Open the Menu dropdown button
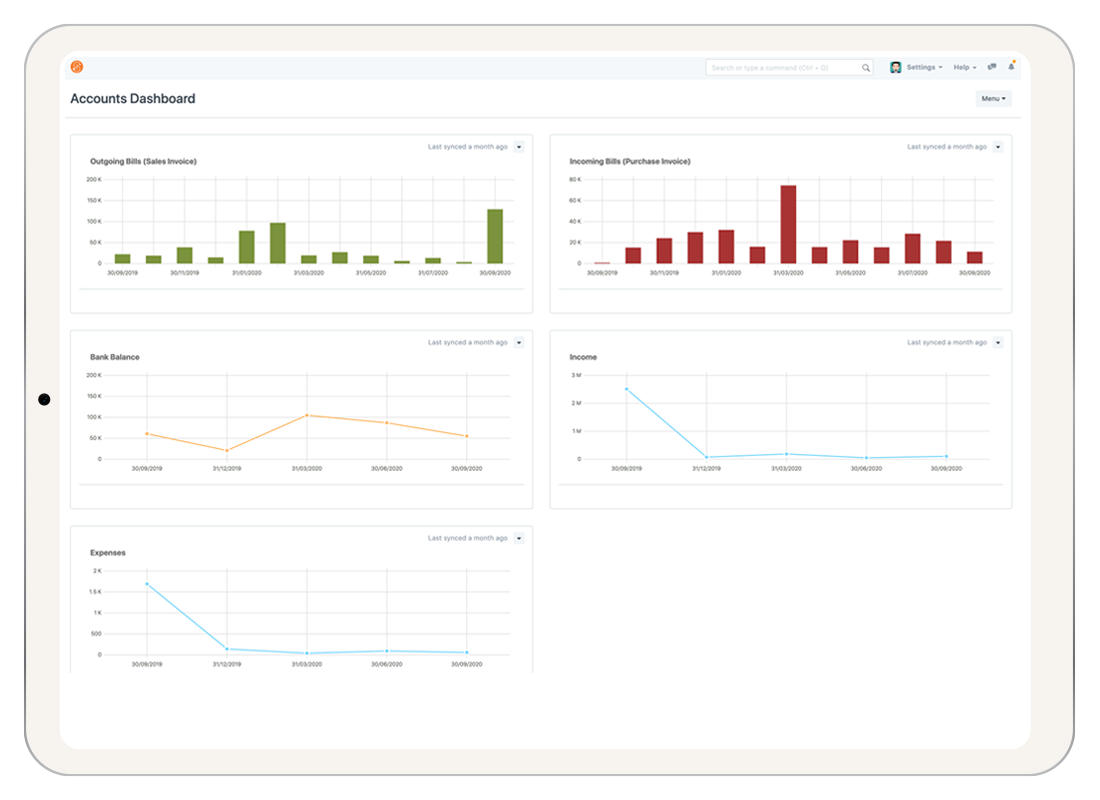 993,99
